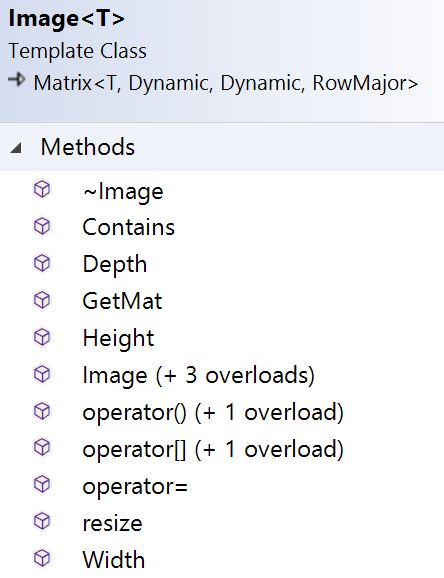Open the base class Matrix<T, Dynamic, Dynamic, RowMajor>
The image size is (444, 578).
coord(226,83)
